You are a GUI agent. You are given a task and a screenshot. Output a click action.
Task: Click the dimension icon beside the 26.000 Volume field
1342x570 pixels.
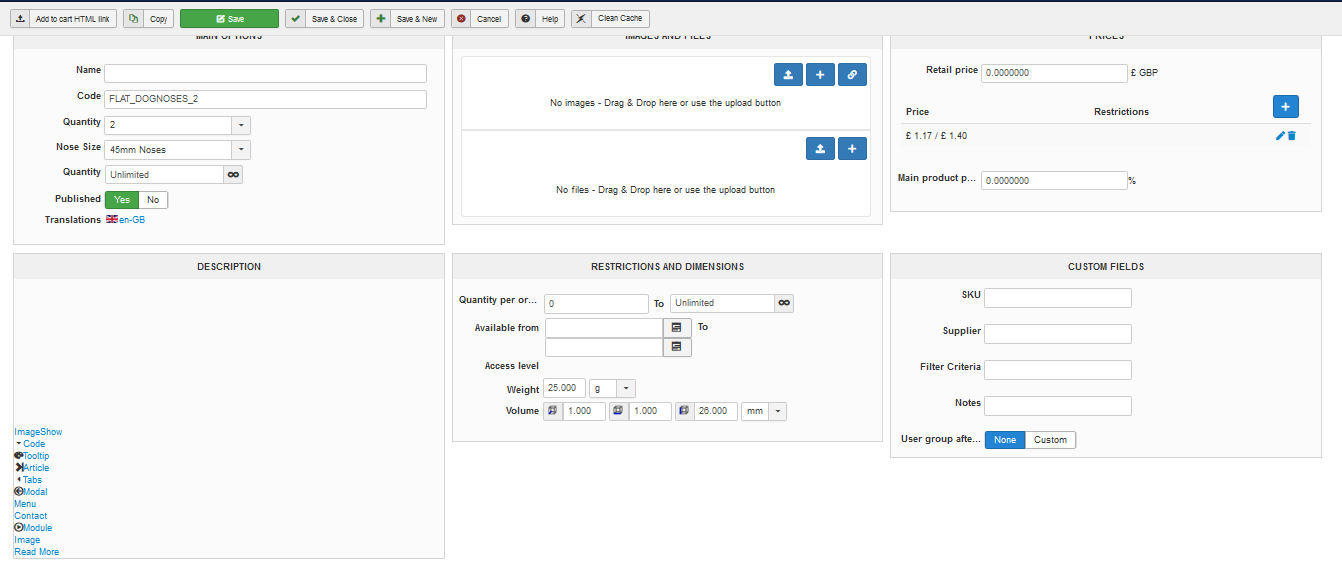tap(685, 411)
